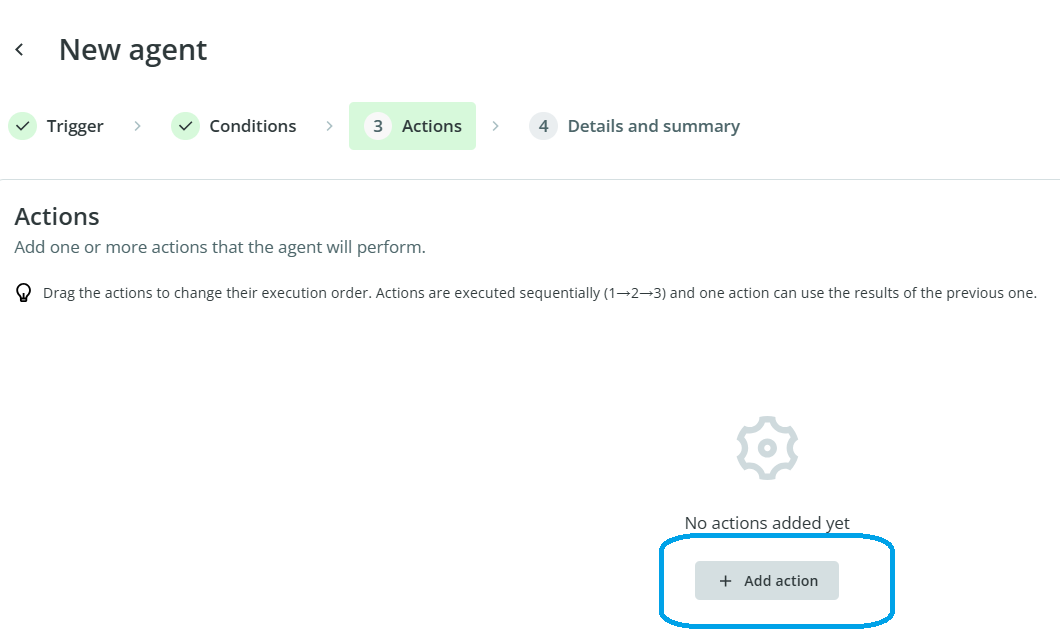Jump to Details and summary step

[653, 126]
